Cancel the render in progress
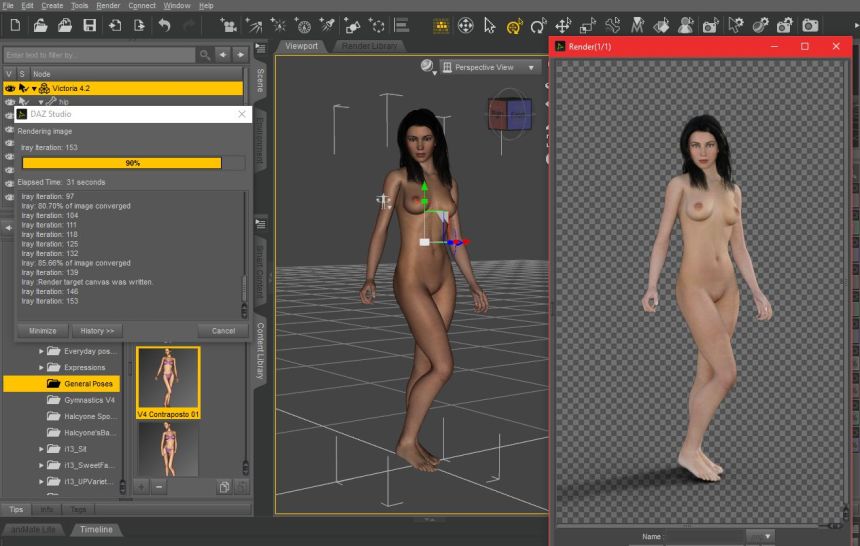Screen dimensions: 860x546 pyautogui.click(x=223, y=330)
